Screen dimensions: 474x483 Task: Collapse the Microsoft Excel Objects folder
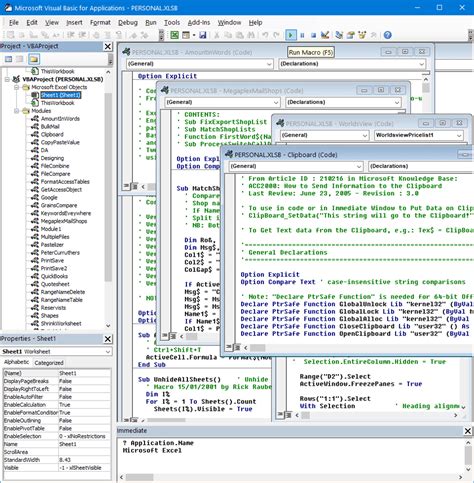coord(16,87)
